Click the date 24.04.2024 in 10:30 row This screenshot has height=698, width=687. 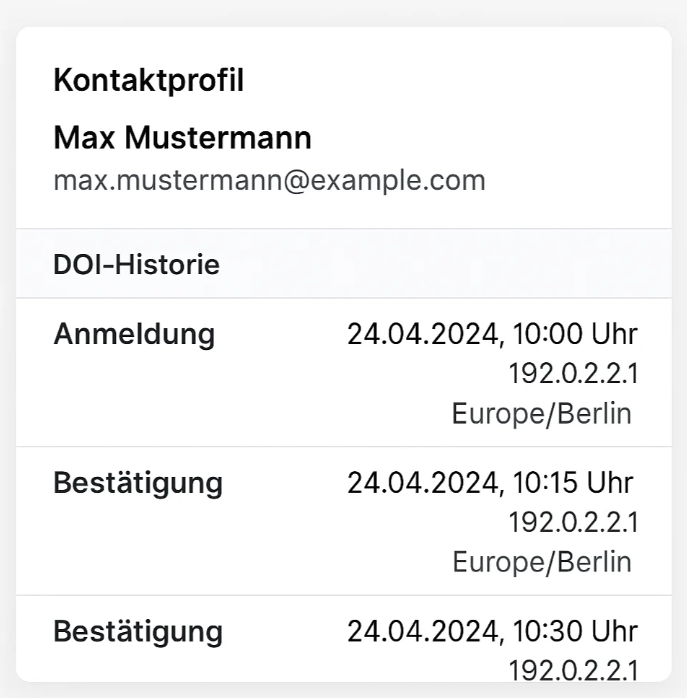tap(425, 631)
